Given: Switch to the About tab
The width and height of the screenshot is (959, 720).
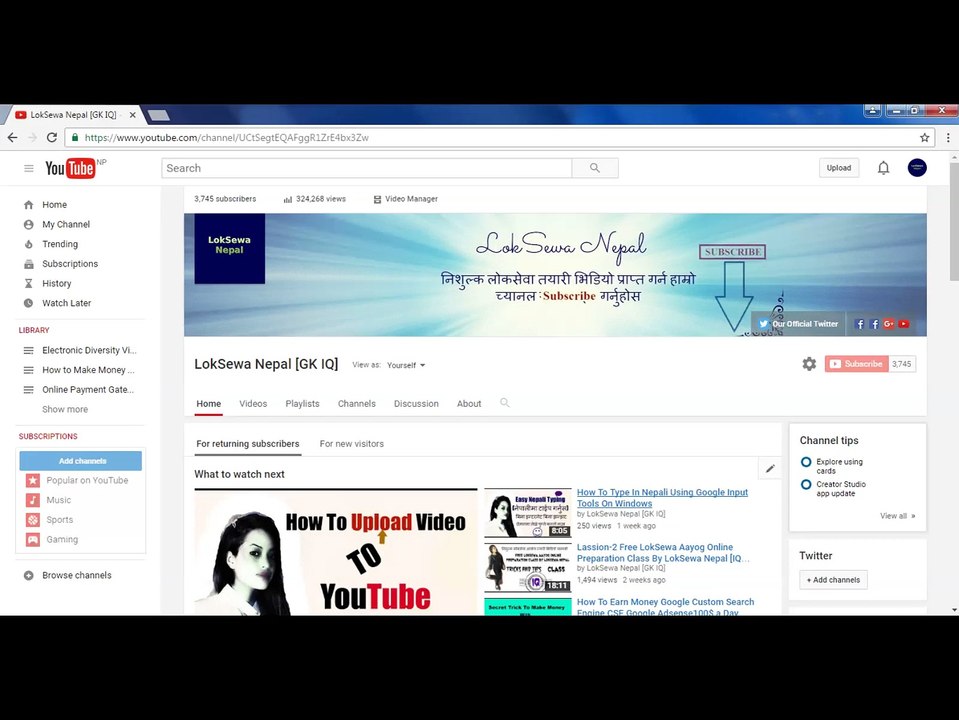Looking at the screenshot, I should 469,404.
